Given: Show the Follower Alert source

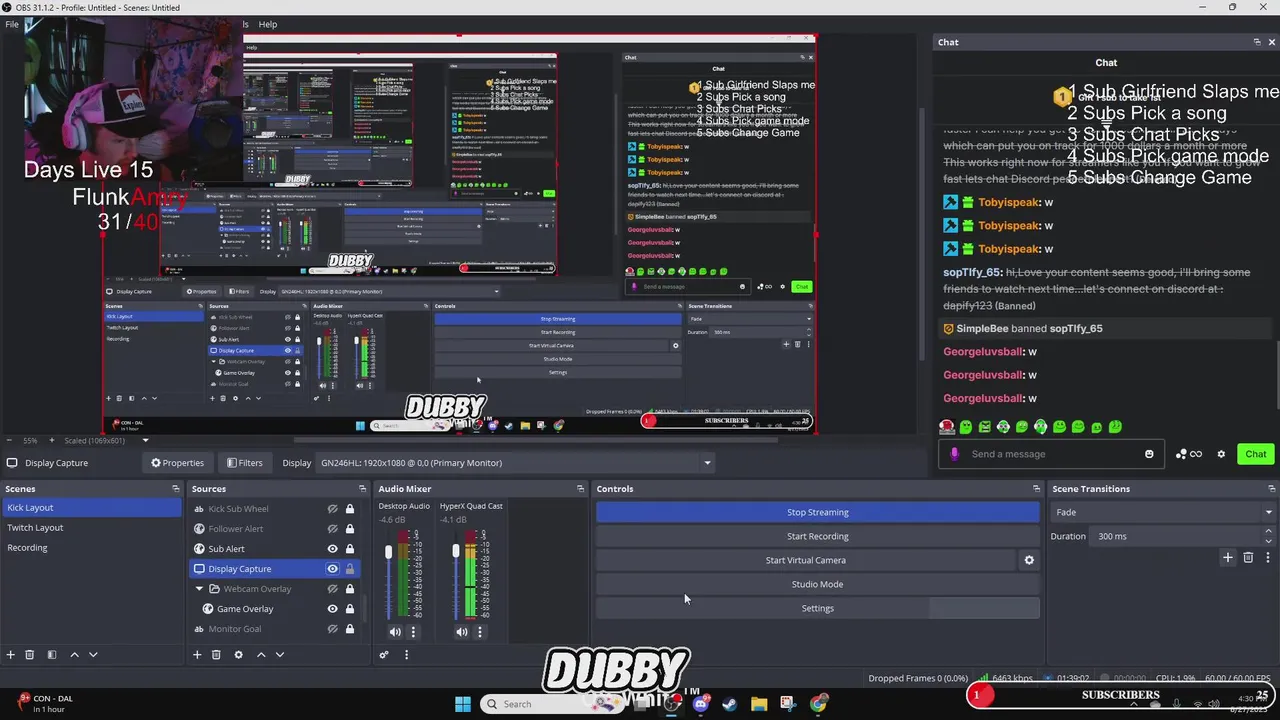Looking at the screenshot, I should [333, 529].
